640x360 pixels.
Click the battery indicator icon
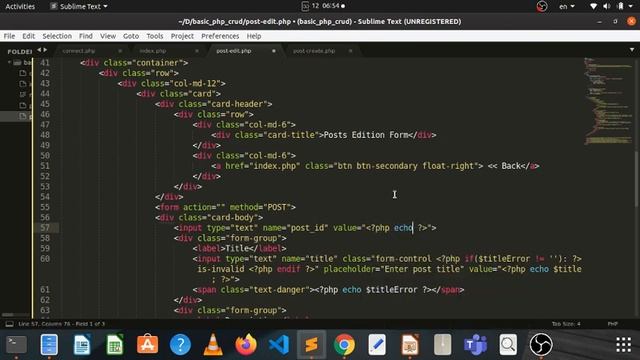click(x=620, y=6)
